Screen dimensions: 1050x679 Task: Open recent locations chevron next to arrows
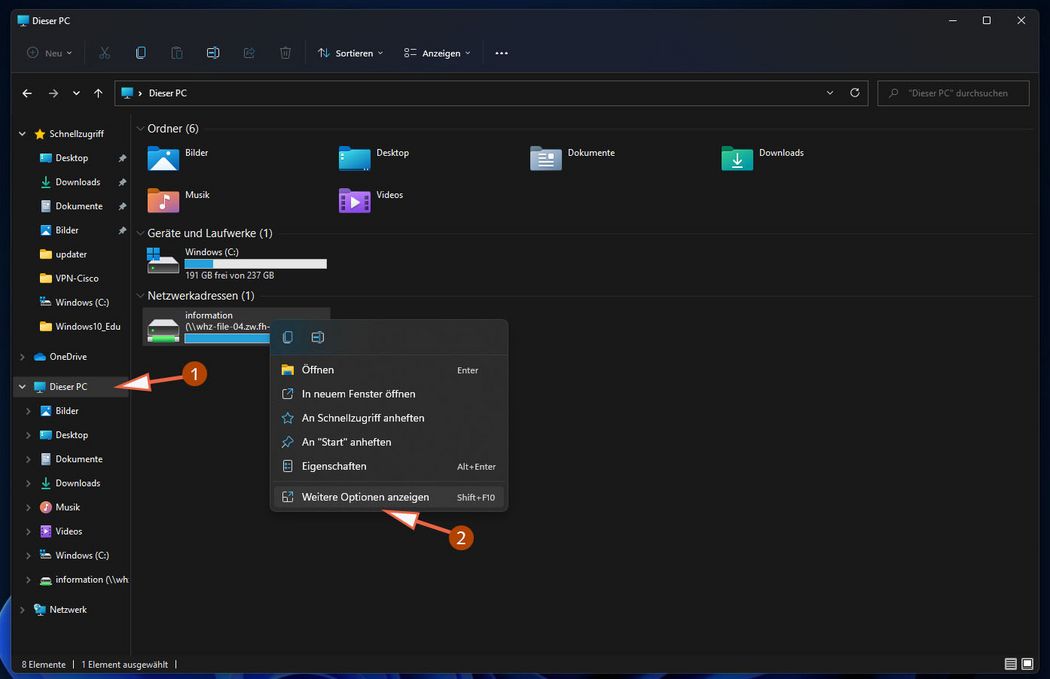(x=76, y=93)
